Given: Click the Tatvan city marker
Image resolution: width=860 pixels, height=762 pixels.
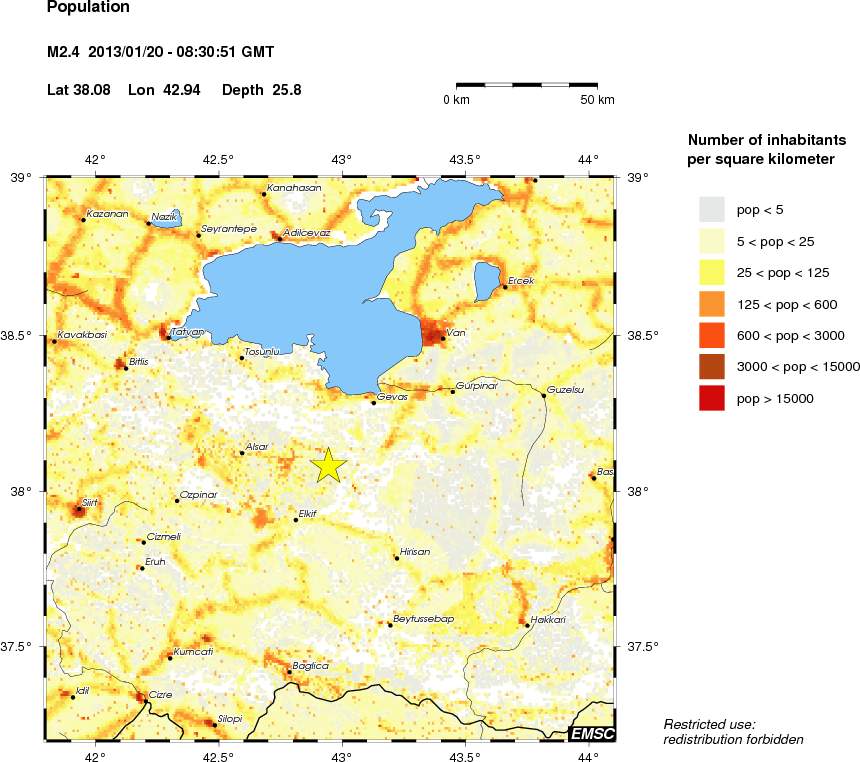Looking at the screenshot, I should [x=169, y=338].
